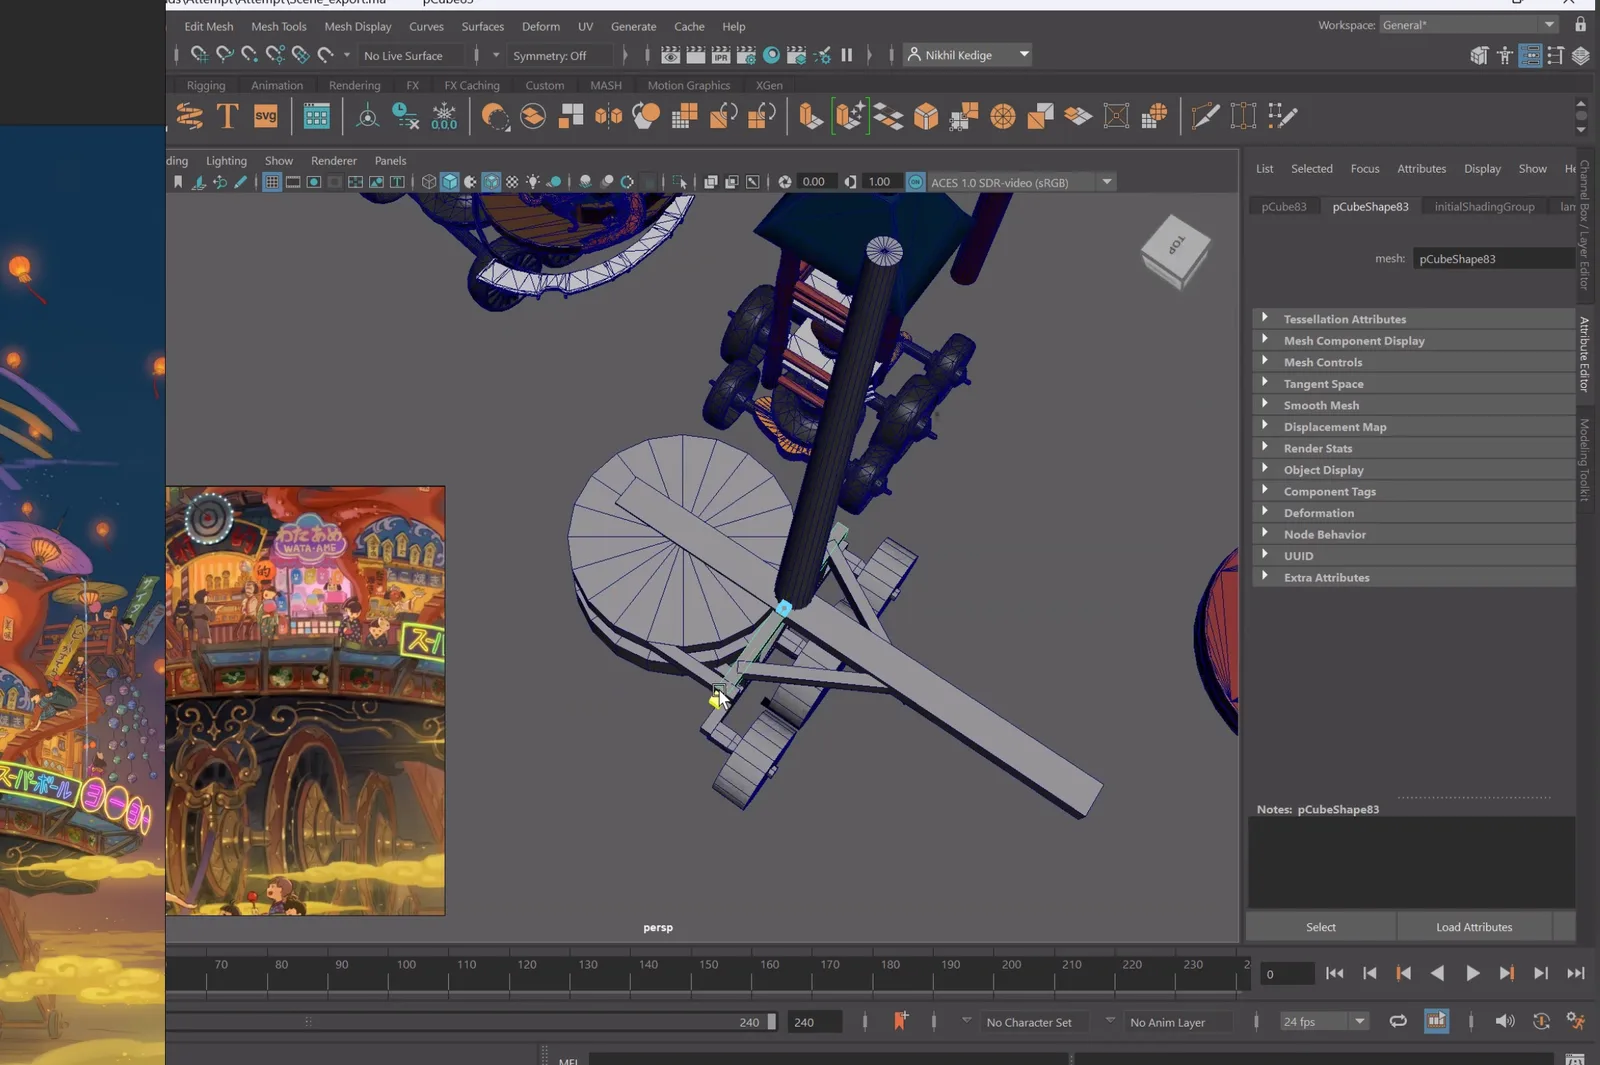1600x1065 pixels.
Task: Click the Extrude shelf icon
Action: (x=810, y=116)
